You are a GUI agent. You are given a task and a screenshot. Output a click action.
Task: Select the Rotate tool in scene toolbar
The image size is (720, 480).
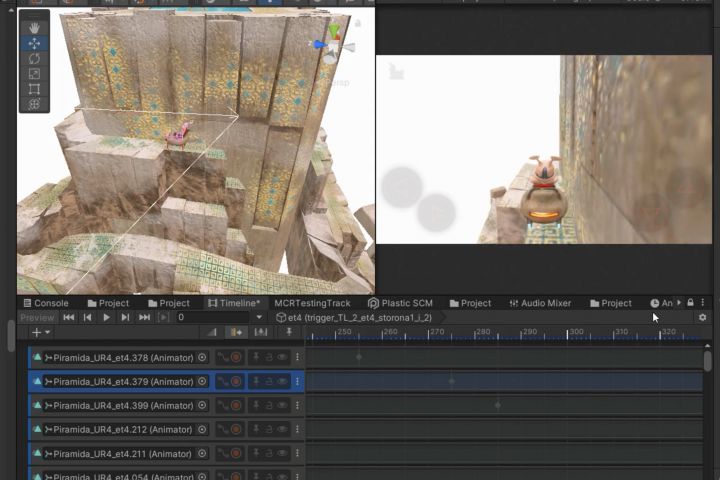point(34,59)
